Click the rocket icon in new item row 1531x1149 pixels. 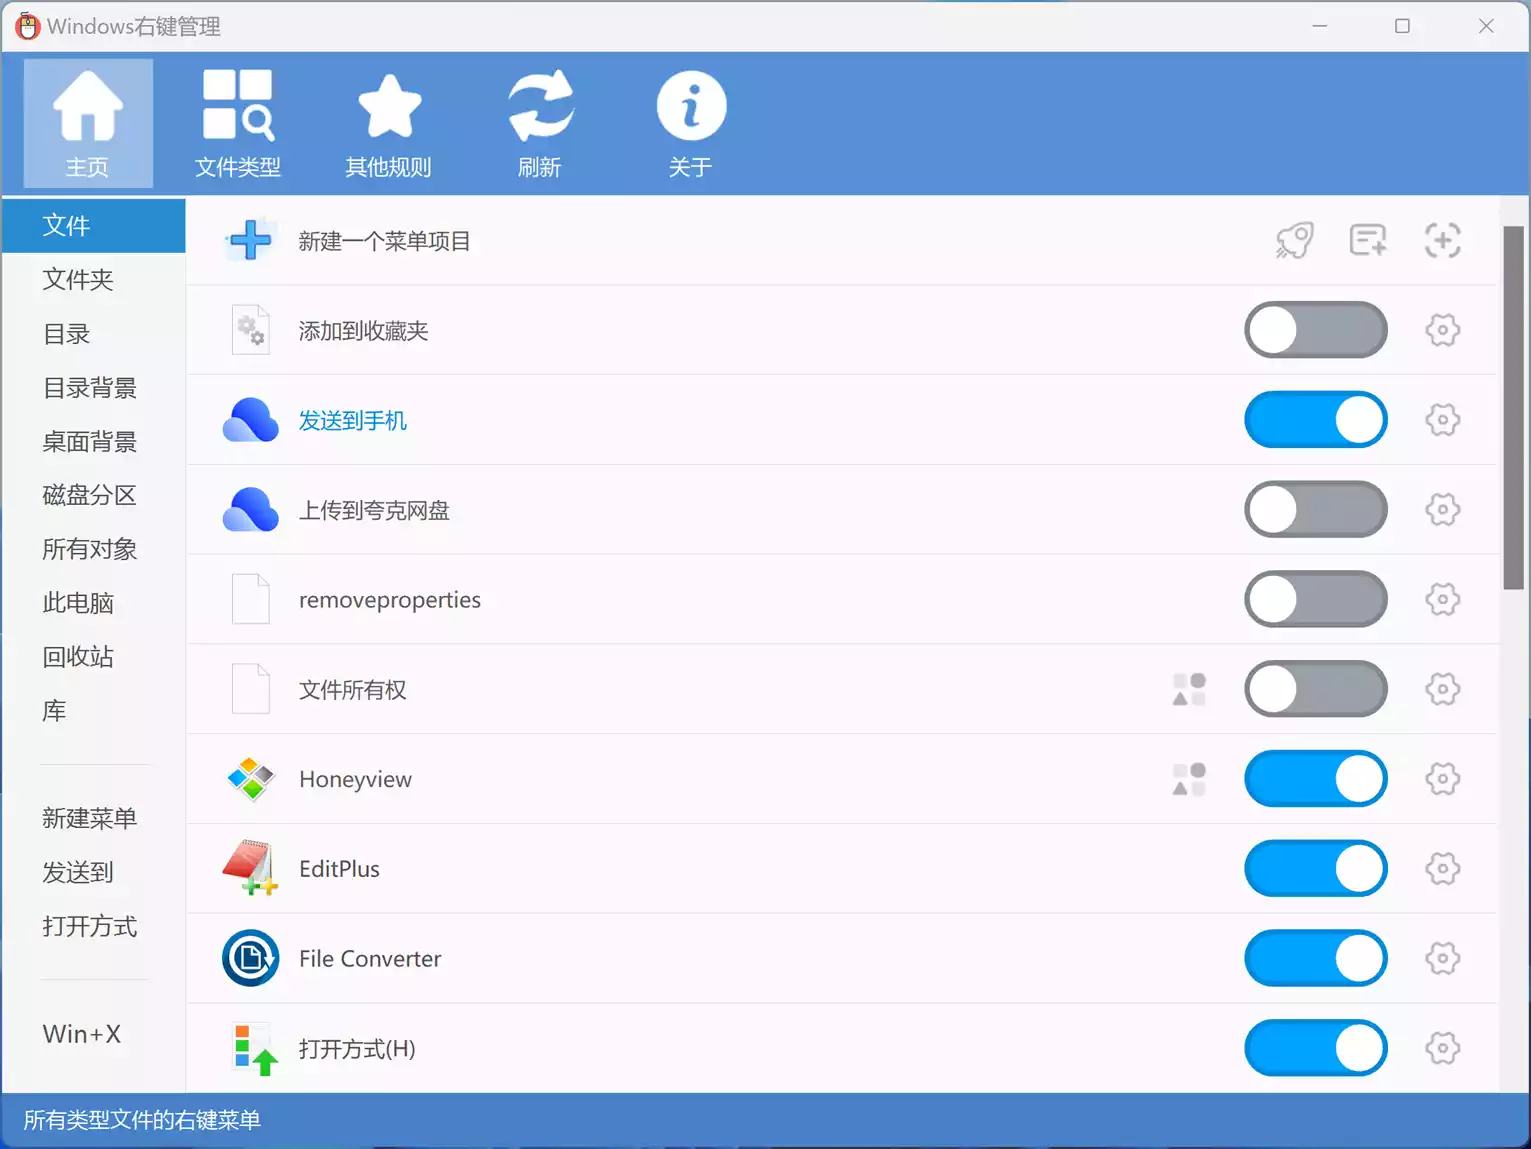pyautogui.click(x=1294, y=241)
